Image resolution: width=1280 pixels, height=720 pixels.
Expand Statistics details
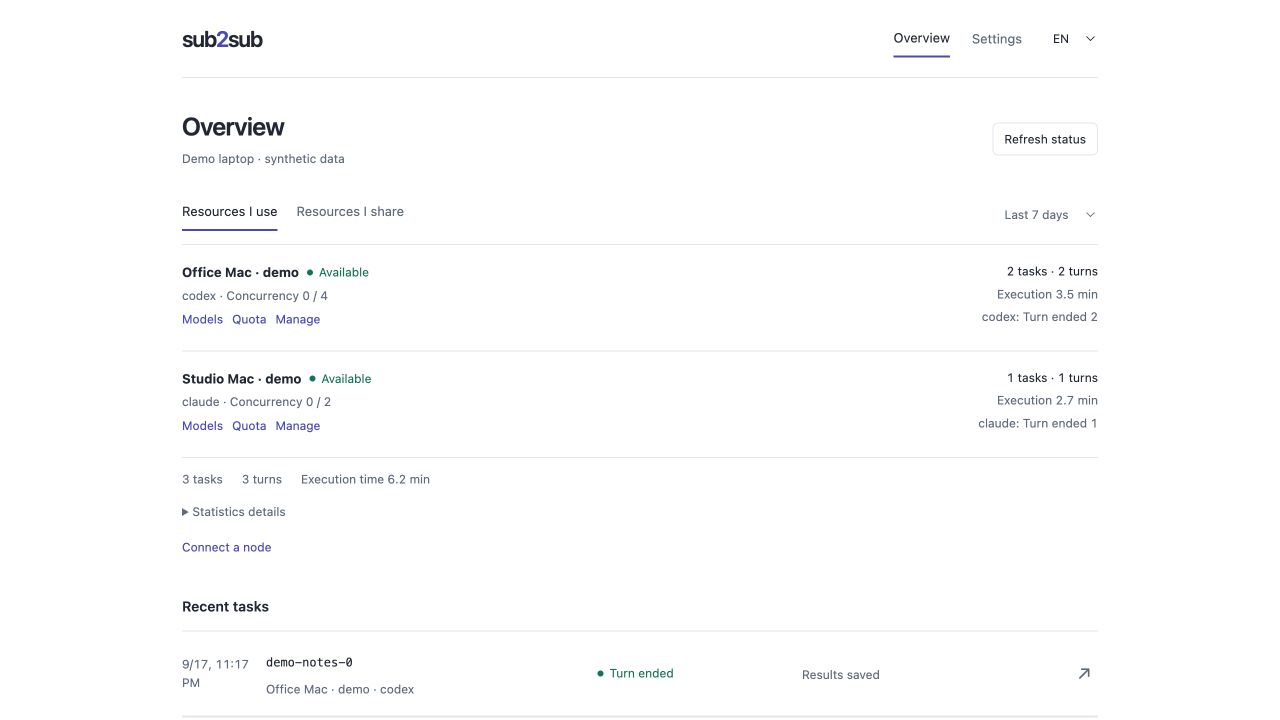click(x=234, y=512)
